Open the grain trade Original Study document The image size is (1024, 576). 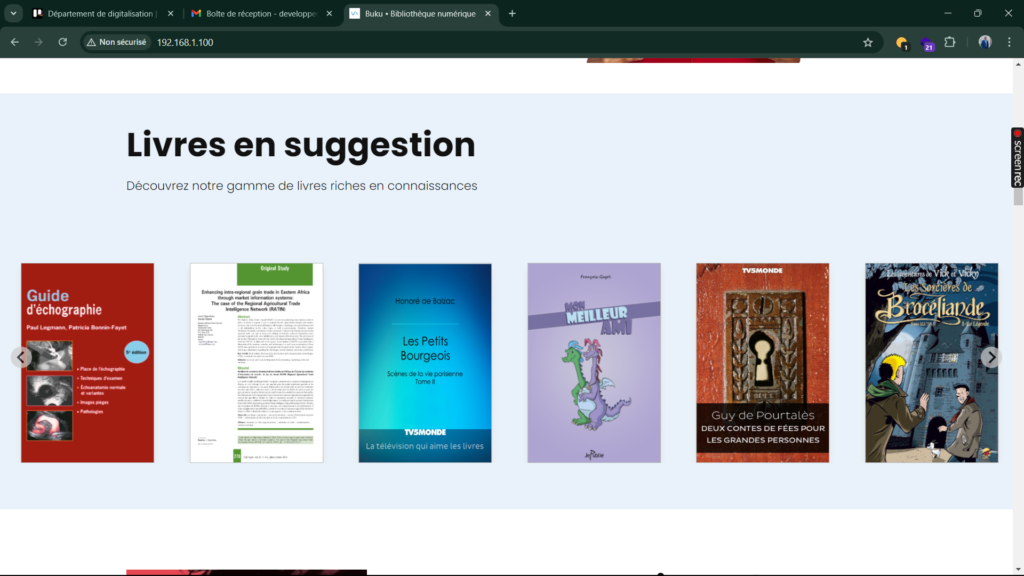point(257,363)
